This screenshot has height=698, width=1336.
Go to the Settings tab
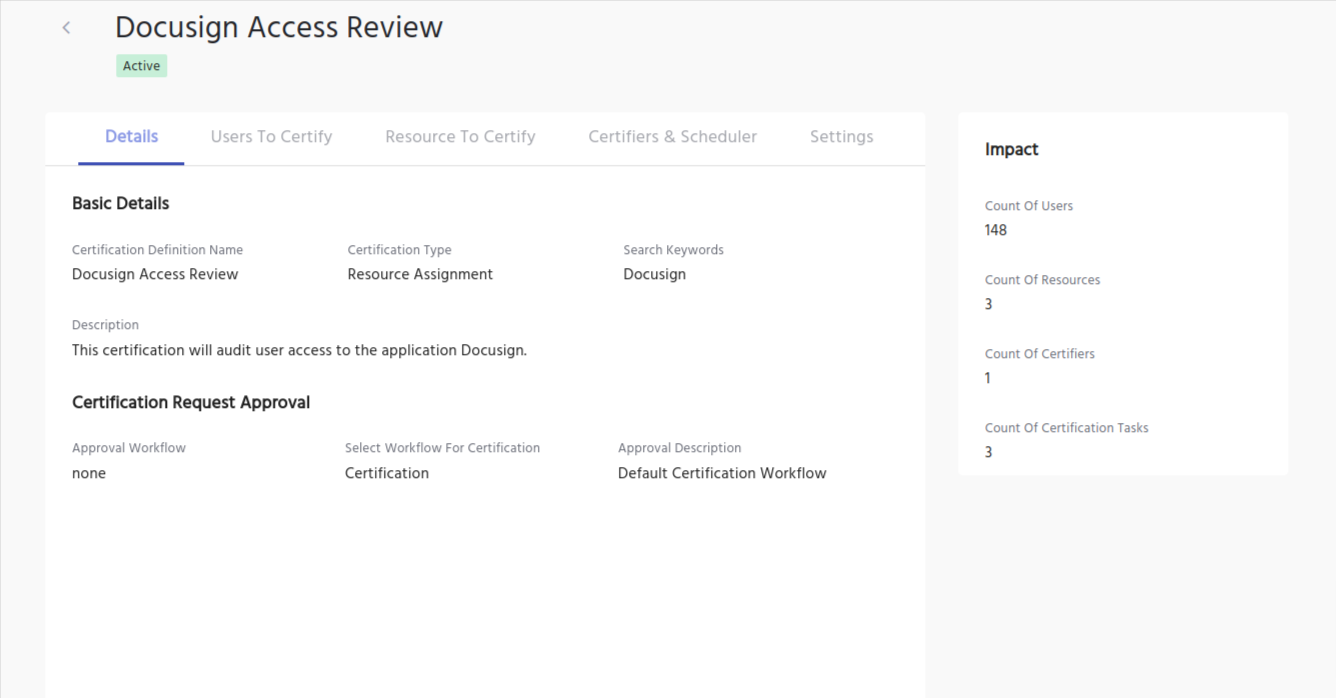(x=841, y=137)
